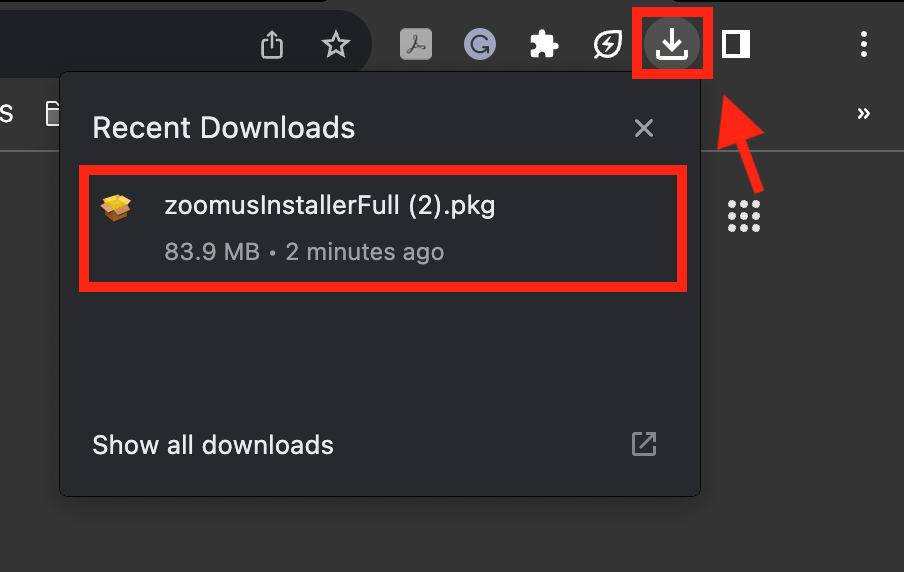
Task: Open the Grammarly extension icon
Action: (x=480, y=44)
